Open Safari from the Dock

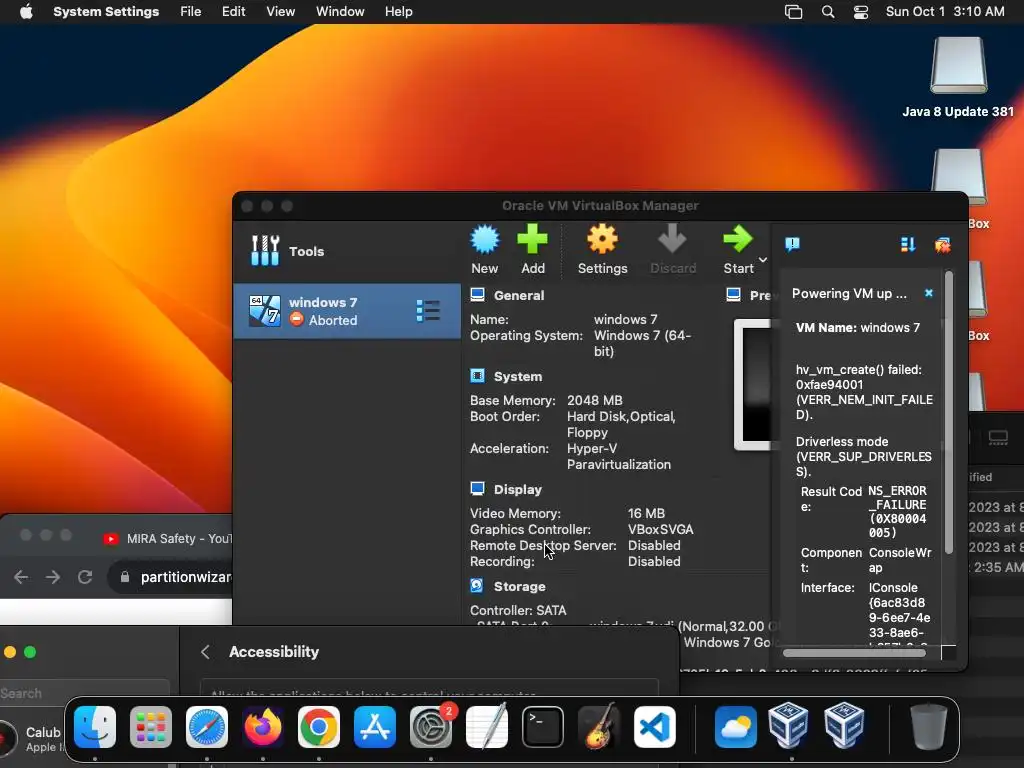(207, 727)
